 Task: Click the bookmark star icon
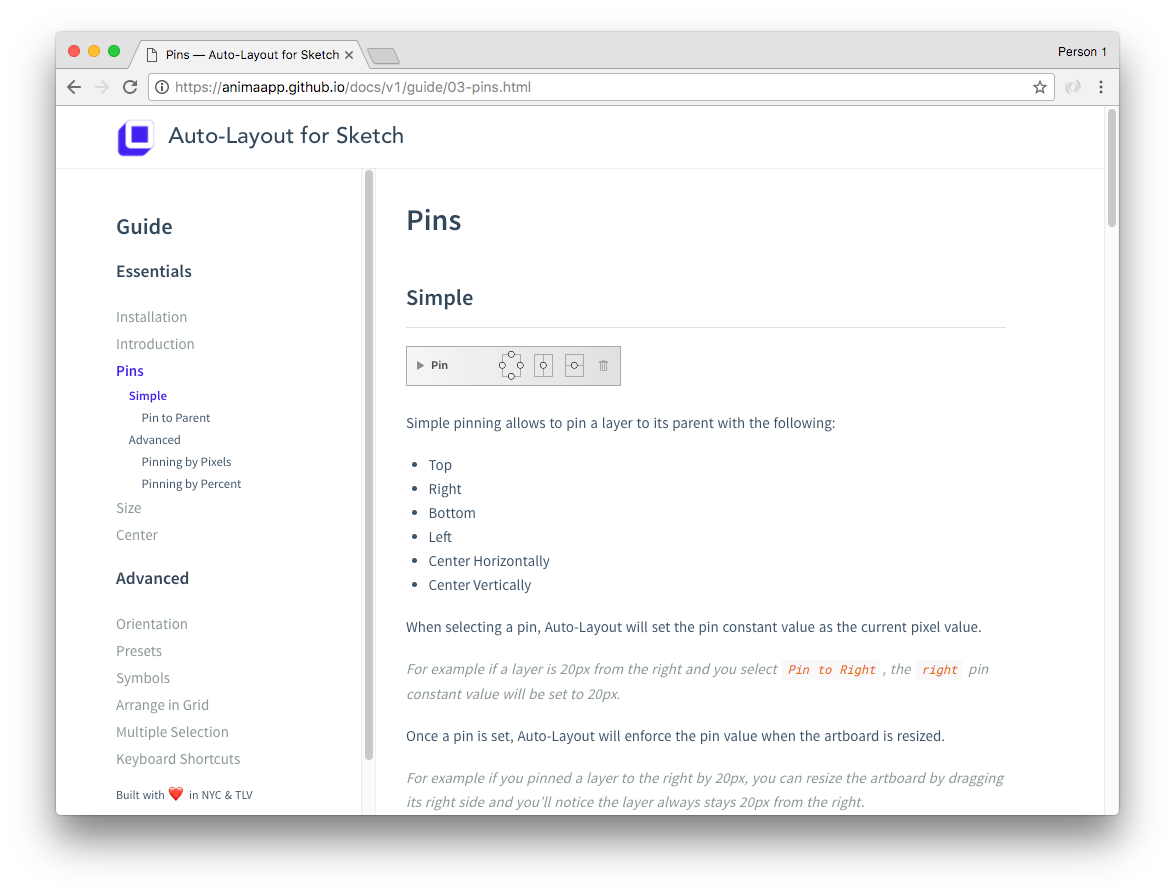point(1040,87)
